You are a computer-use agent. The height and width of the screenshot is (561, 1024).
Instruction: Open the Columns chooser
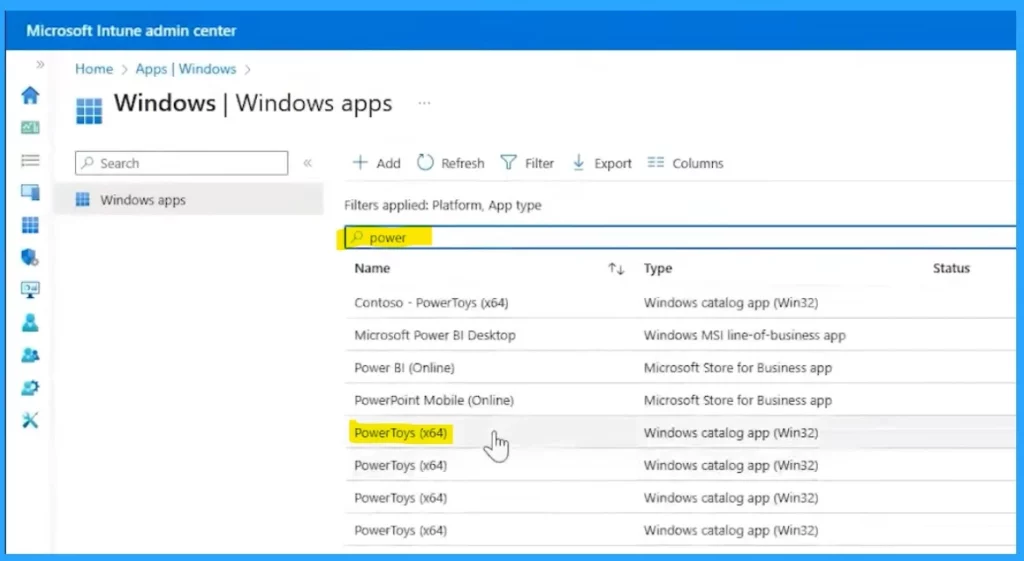[x=685, y=163]
